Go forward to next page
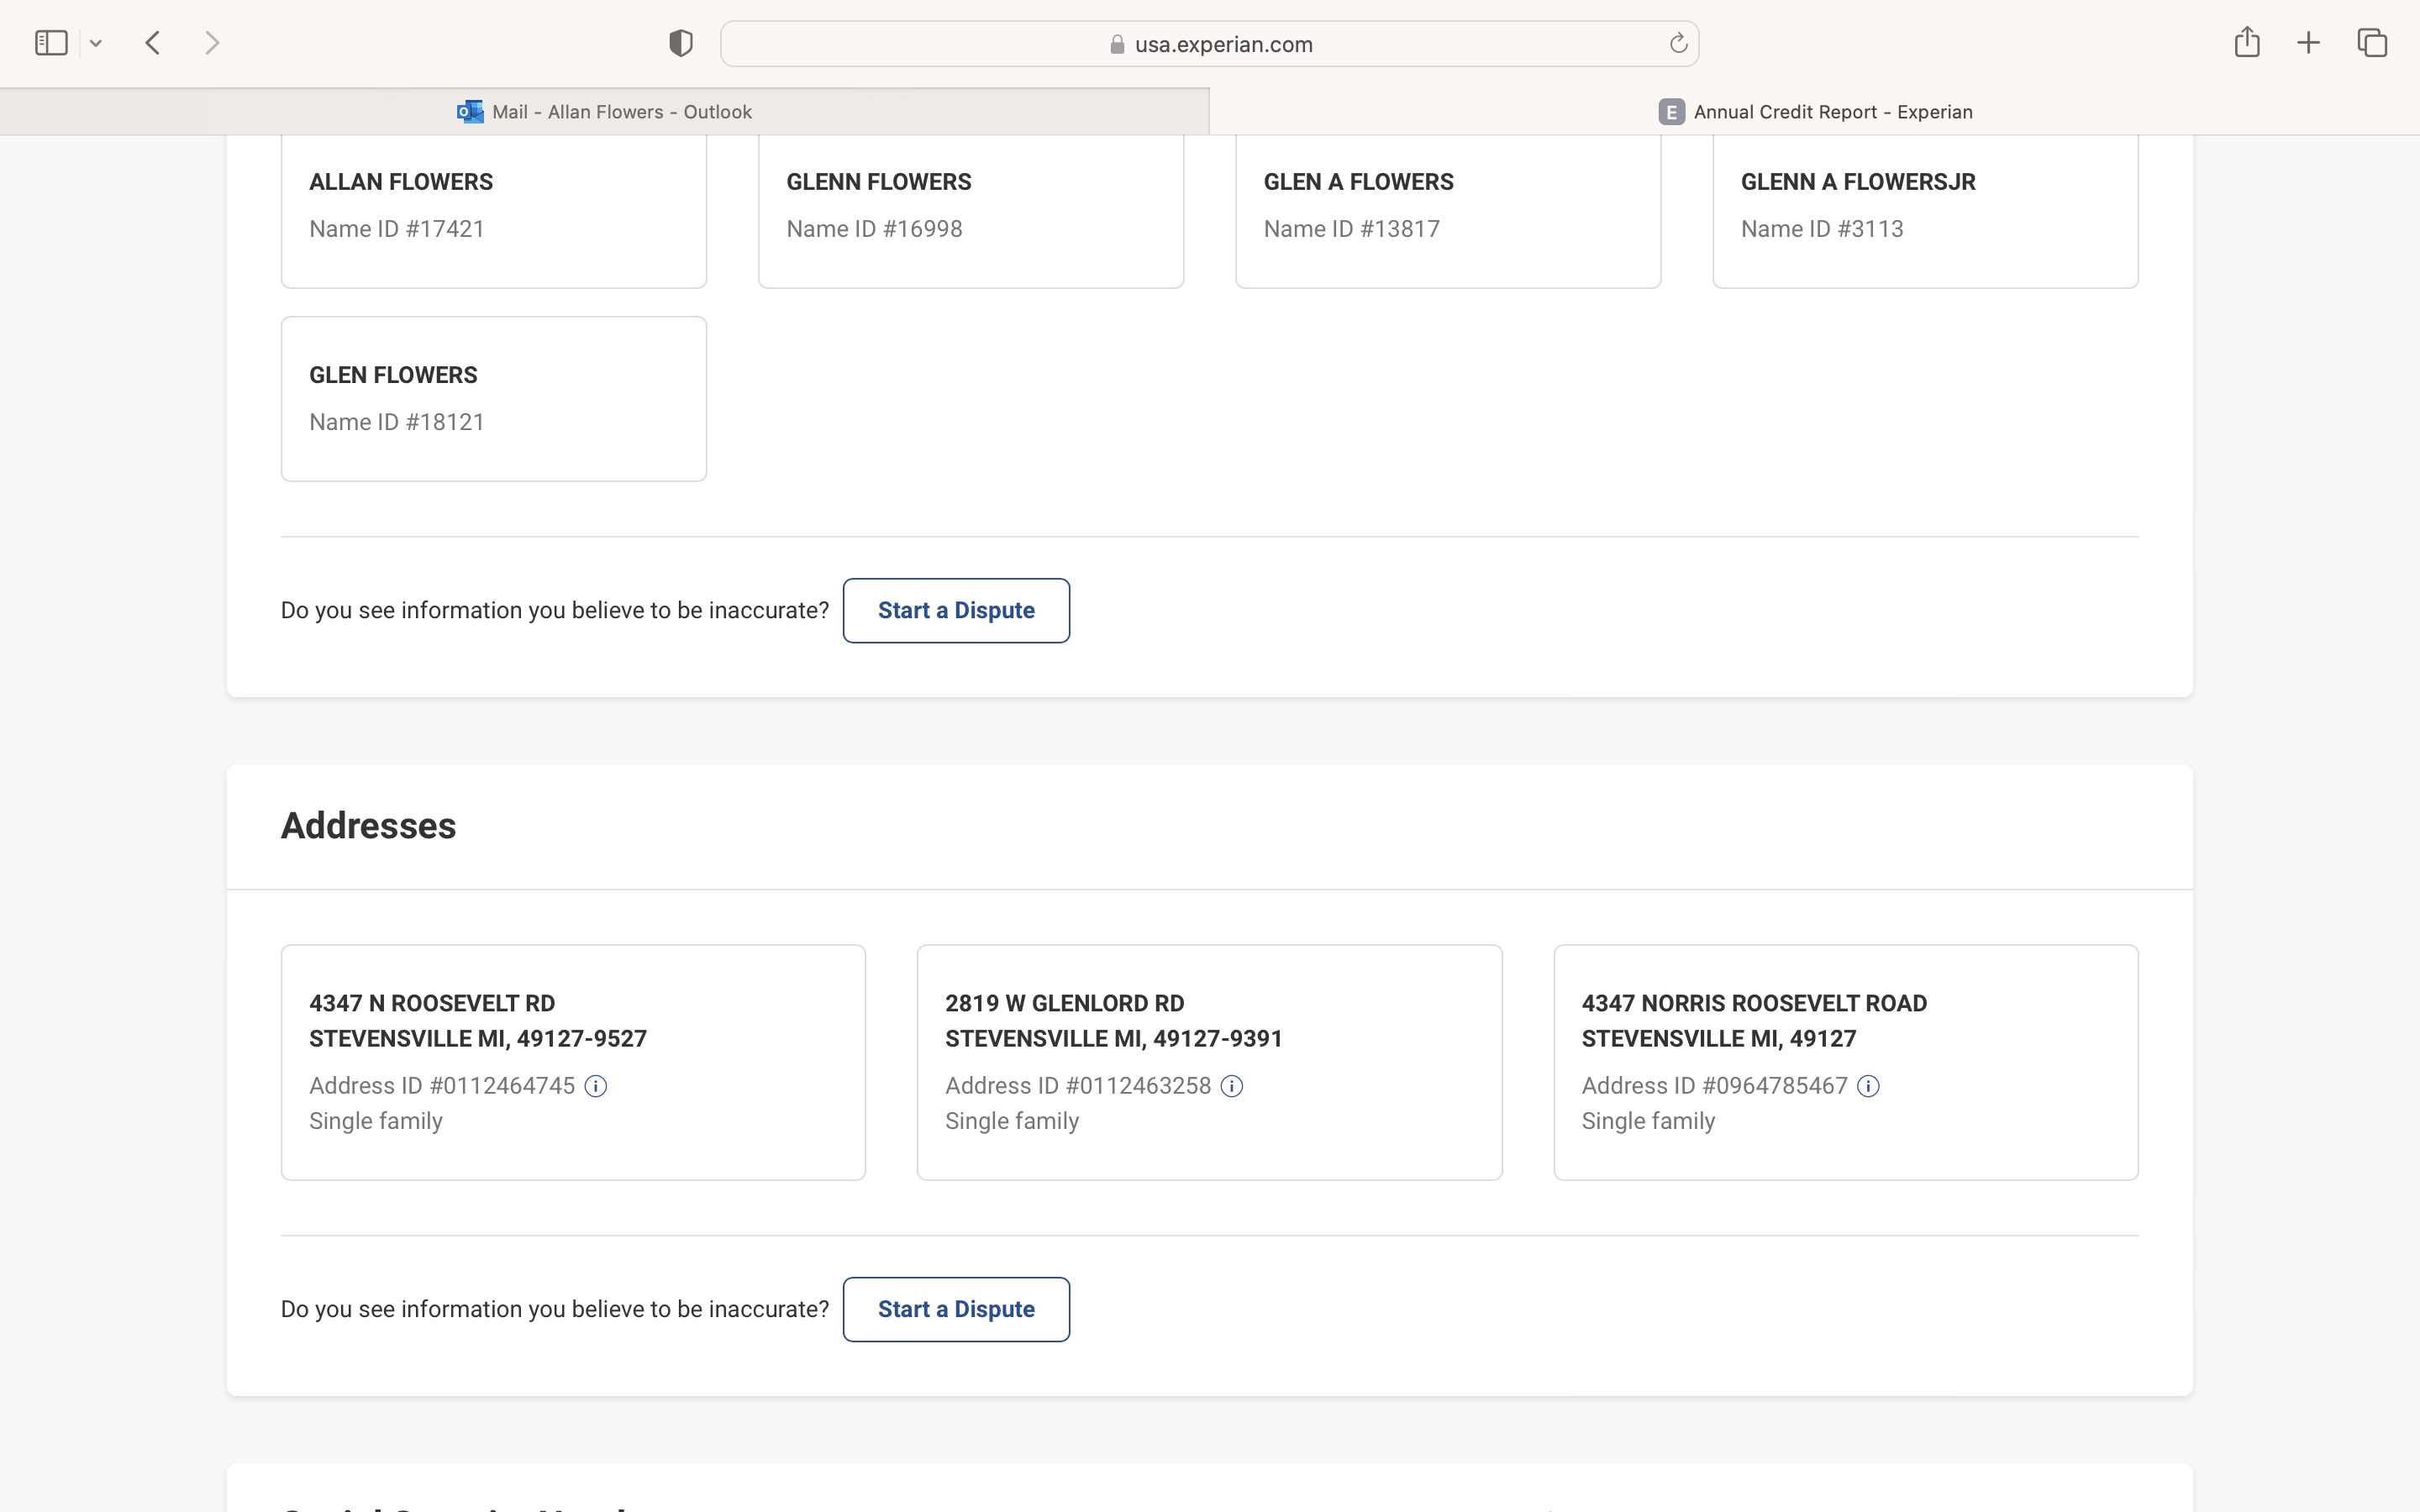 [211, 43]
